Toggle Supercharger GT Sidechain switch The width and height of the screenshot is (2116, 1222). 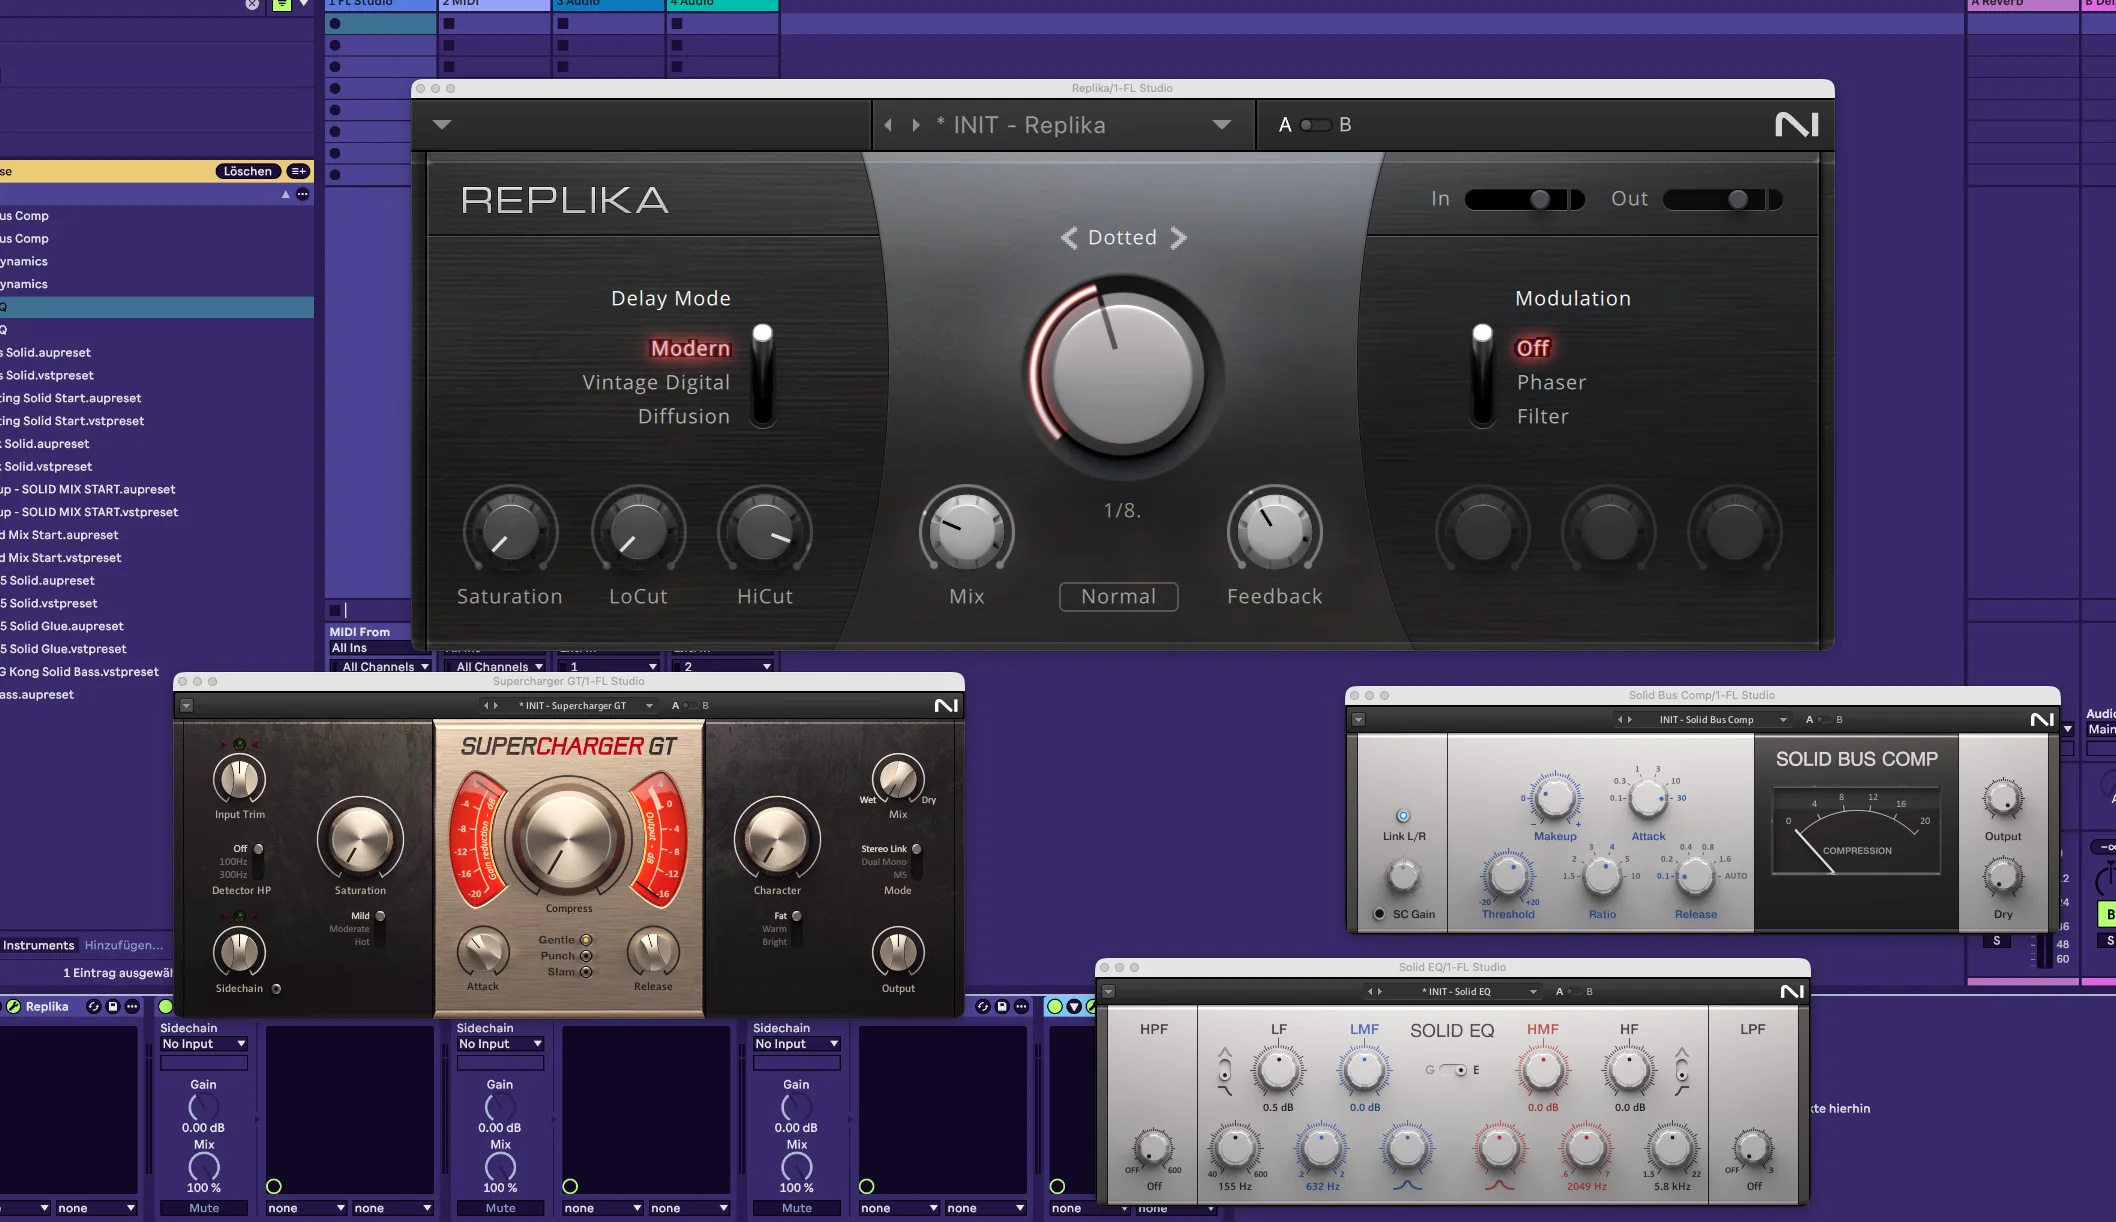click(x=276, y=989)
